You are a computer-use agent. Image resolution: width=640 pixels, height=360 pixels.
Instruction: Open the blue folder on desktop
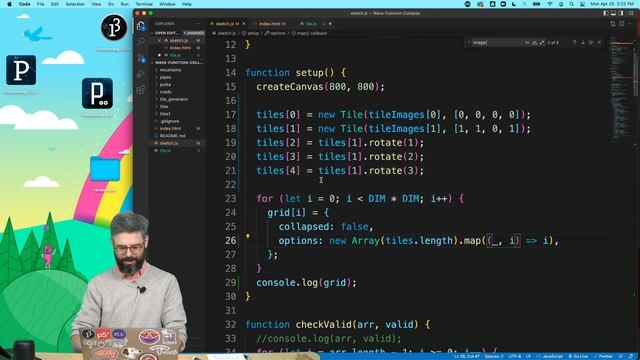point(105,169)
